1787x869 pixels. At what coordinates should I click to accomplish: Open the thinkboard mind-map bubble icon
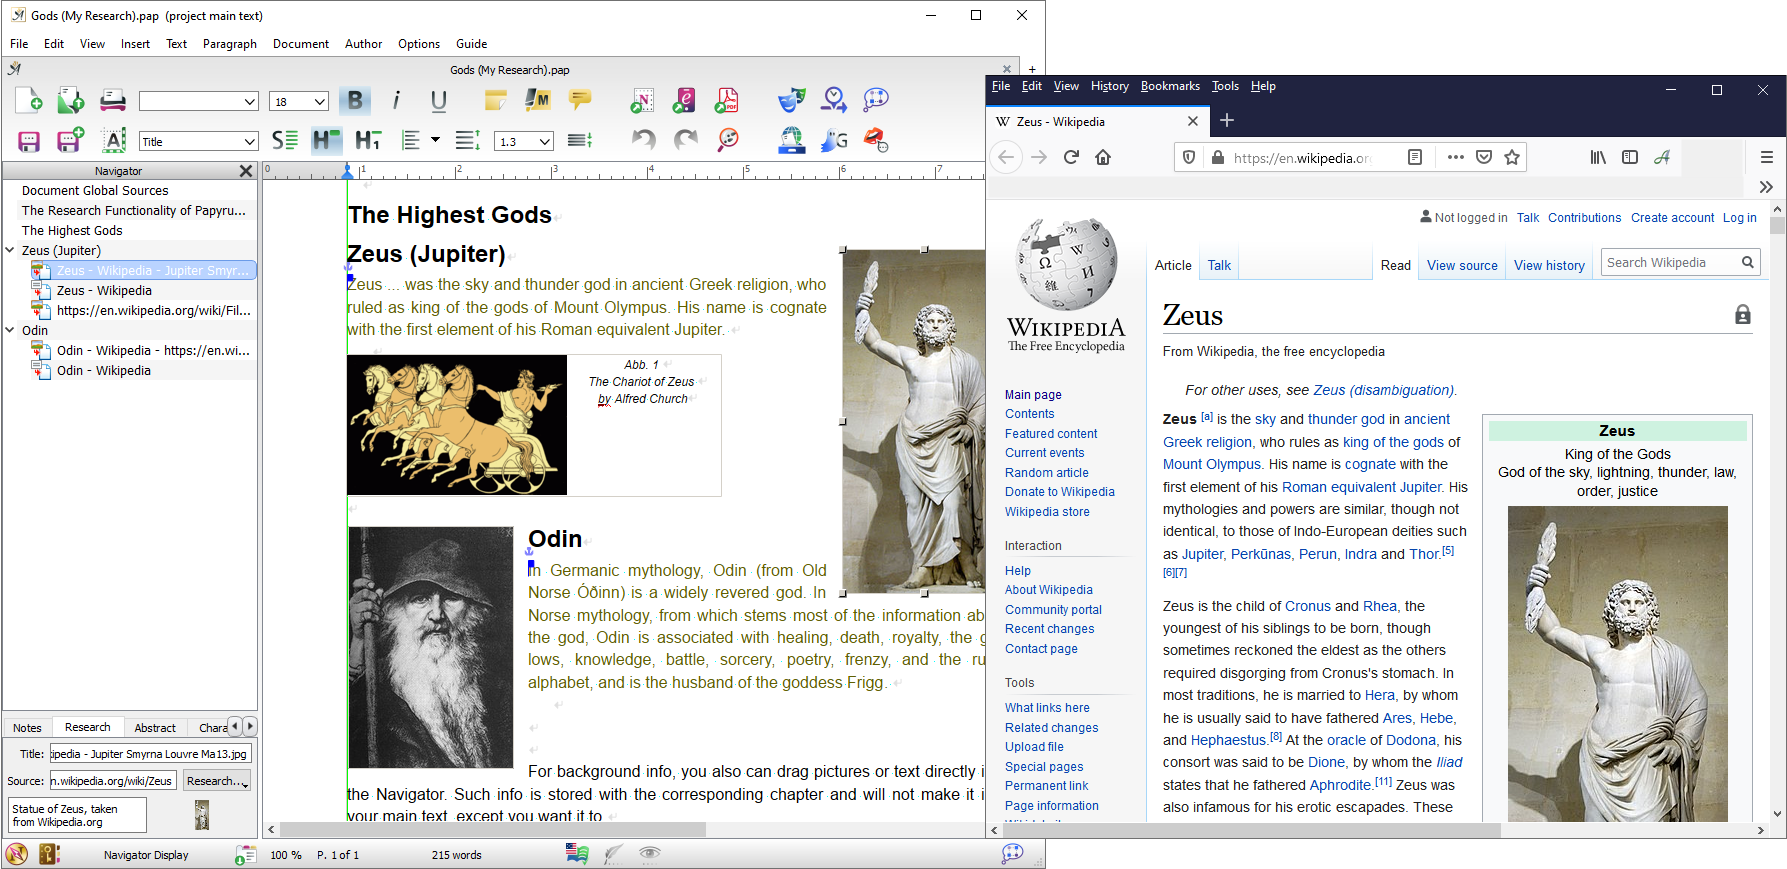click(876, 99)
